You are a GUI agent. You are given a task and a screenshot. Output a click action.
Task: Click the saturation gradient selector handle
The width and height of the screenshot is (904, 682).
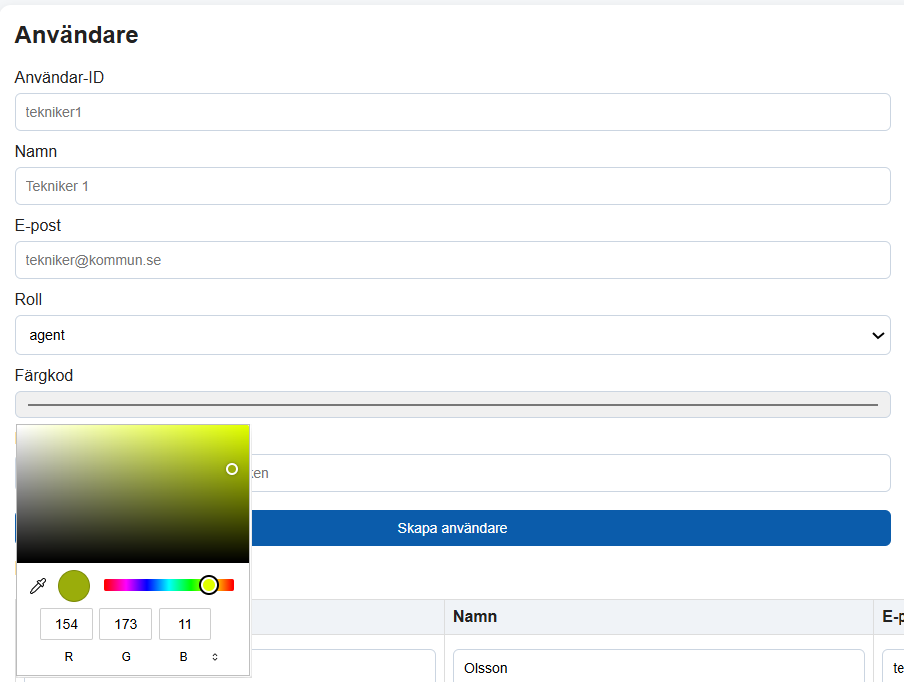pyautogui.click(x=232, y=469)
